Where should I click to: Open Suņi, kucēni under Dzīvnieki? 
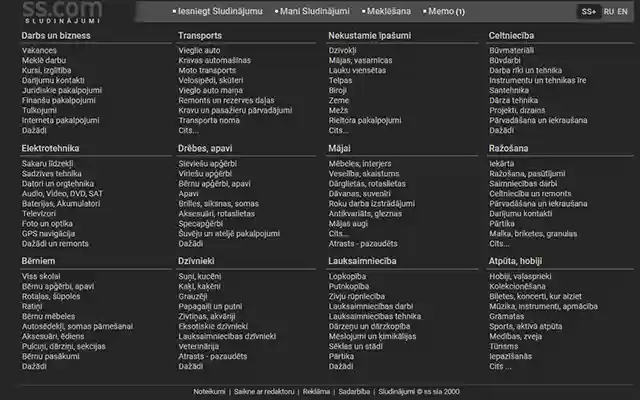click(198, 276)
